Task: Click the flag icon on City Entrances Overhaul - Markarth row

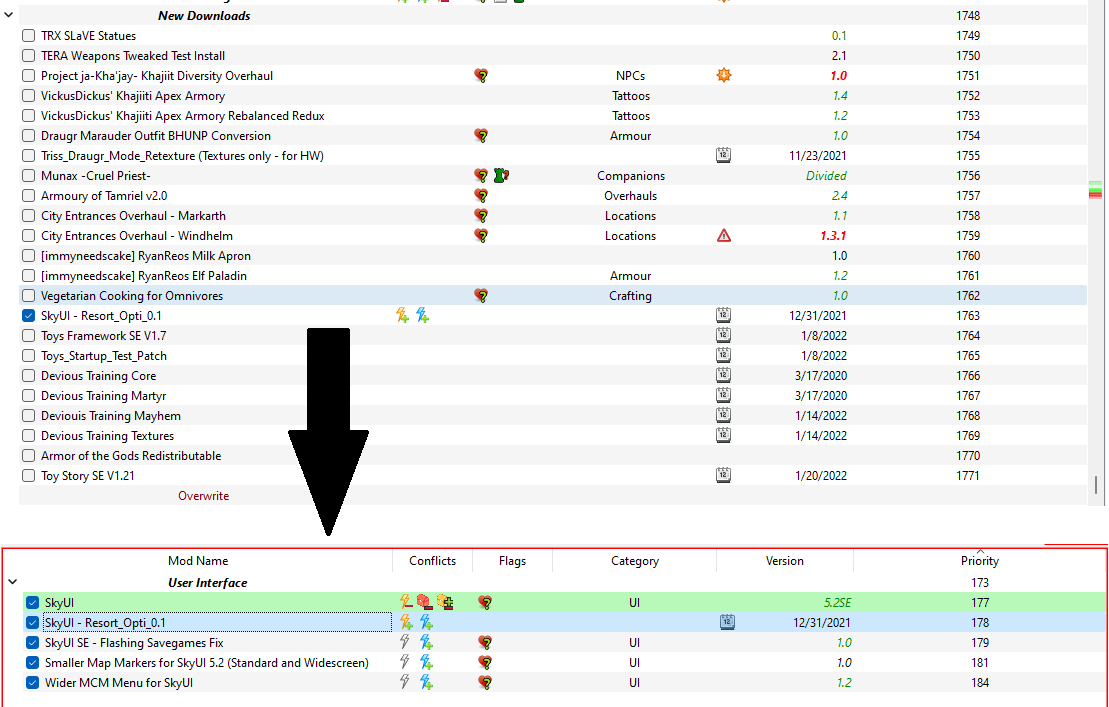Action: pyautogui.click(x=481, y=216)
